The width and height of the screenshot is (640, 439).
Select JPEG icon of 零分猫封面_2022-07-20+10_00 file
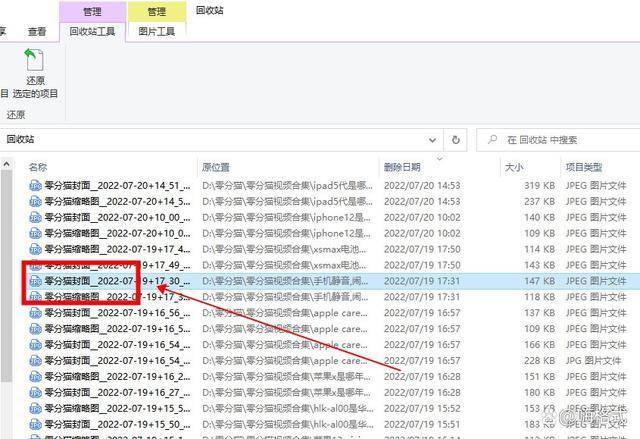pos(36,217)
